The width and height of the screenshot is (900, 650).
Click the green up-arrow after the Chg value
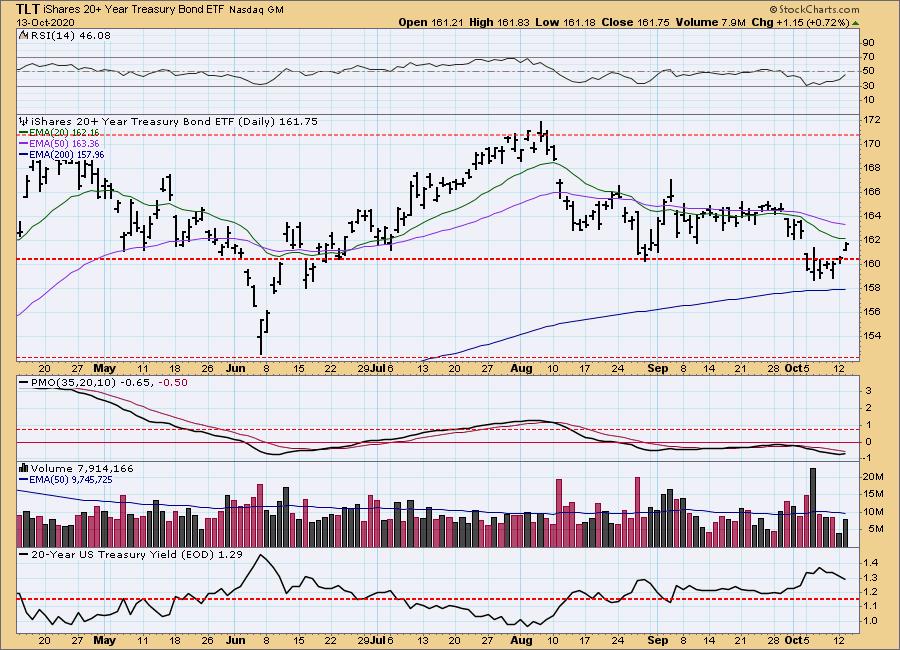pyautogui.click(x=855, y=23)
